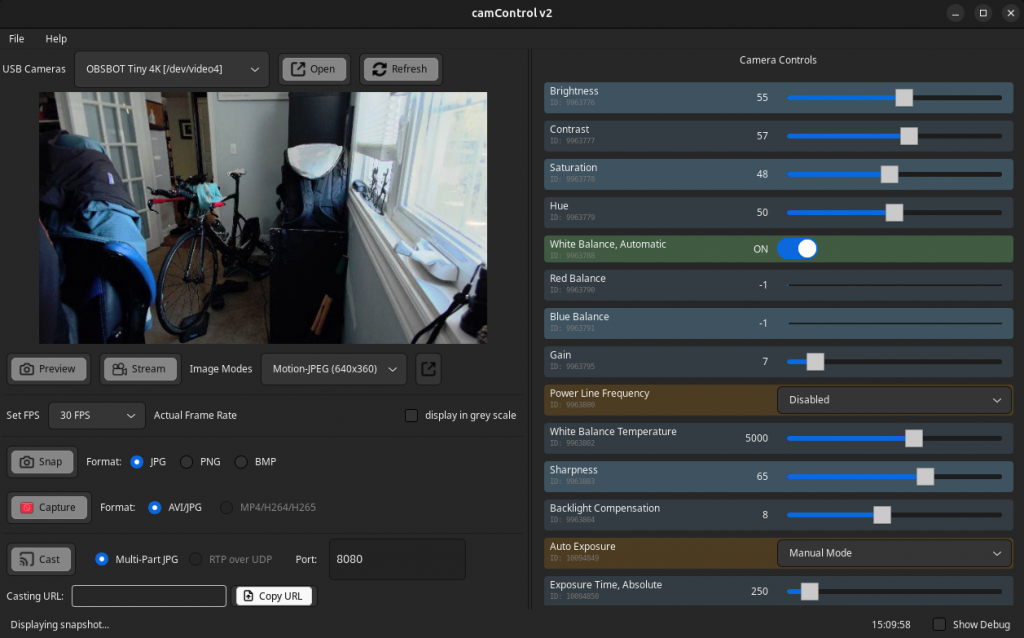Click the Open camera button icon
Screen dimensions: 1024x638
[x=297, y=69]
